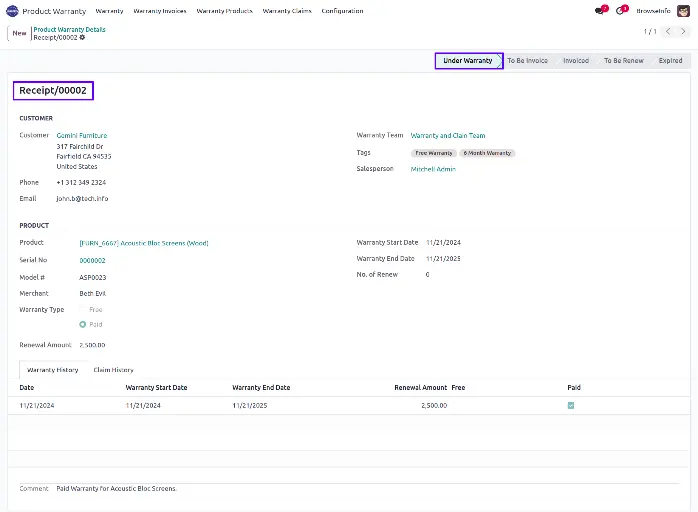698x512 pixels.
Task: Click the New button
Action: pyautogui.click(x=19, y=33)
